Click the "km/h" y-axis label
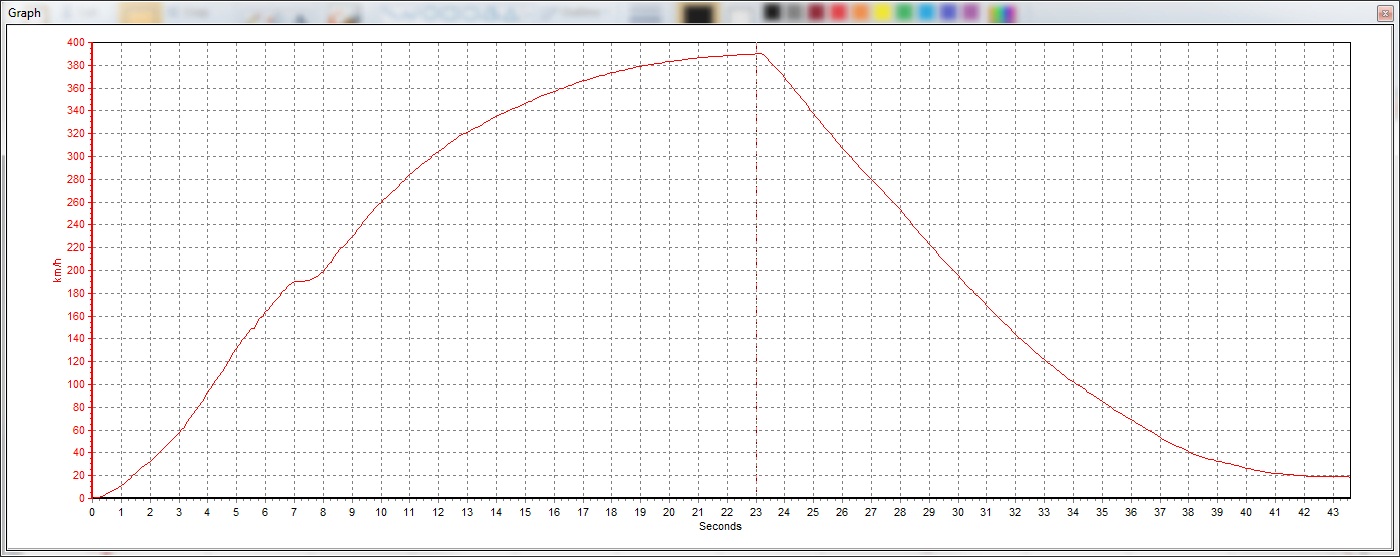 coord(56,270)
